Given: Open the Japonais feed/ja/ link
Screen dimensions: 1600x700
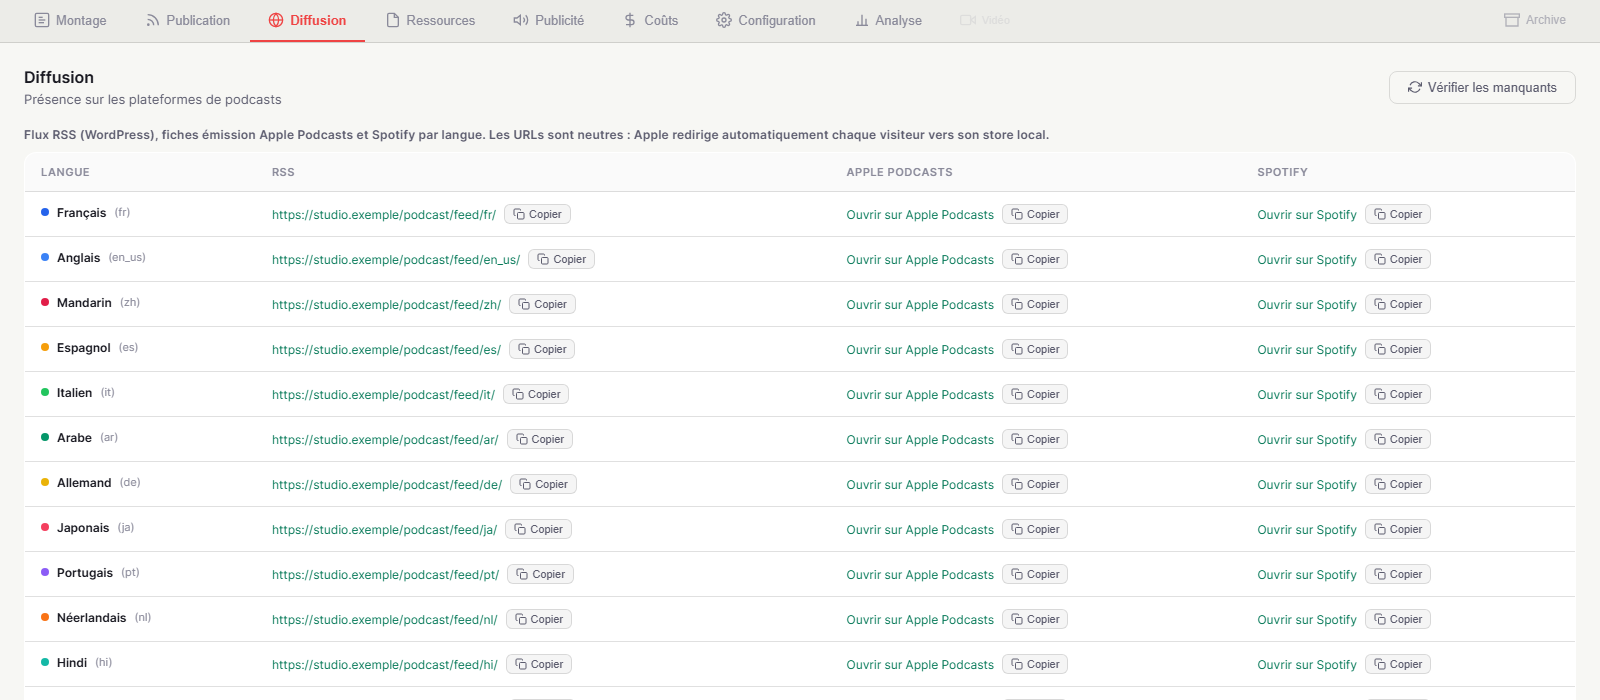Looking at the screenshot, I should (x=384, y=530).
